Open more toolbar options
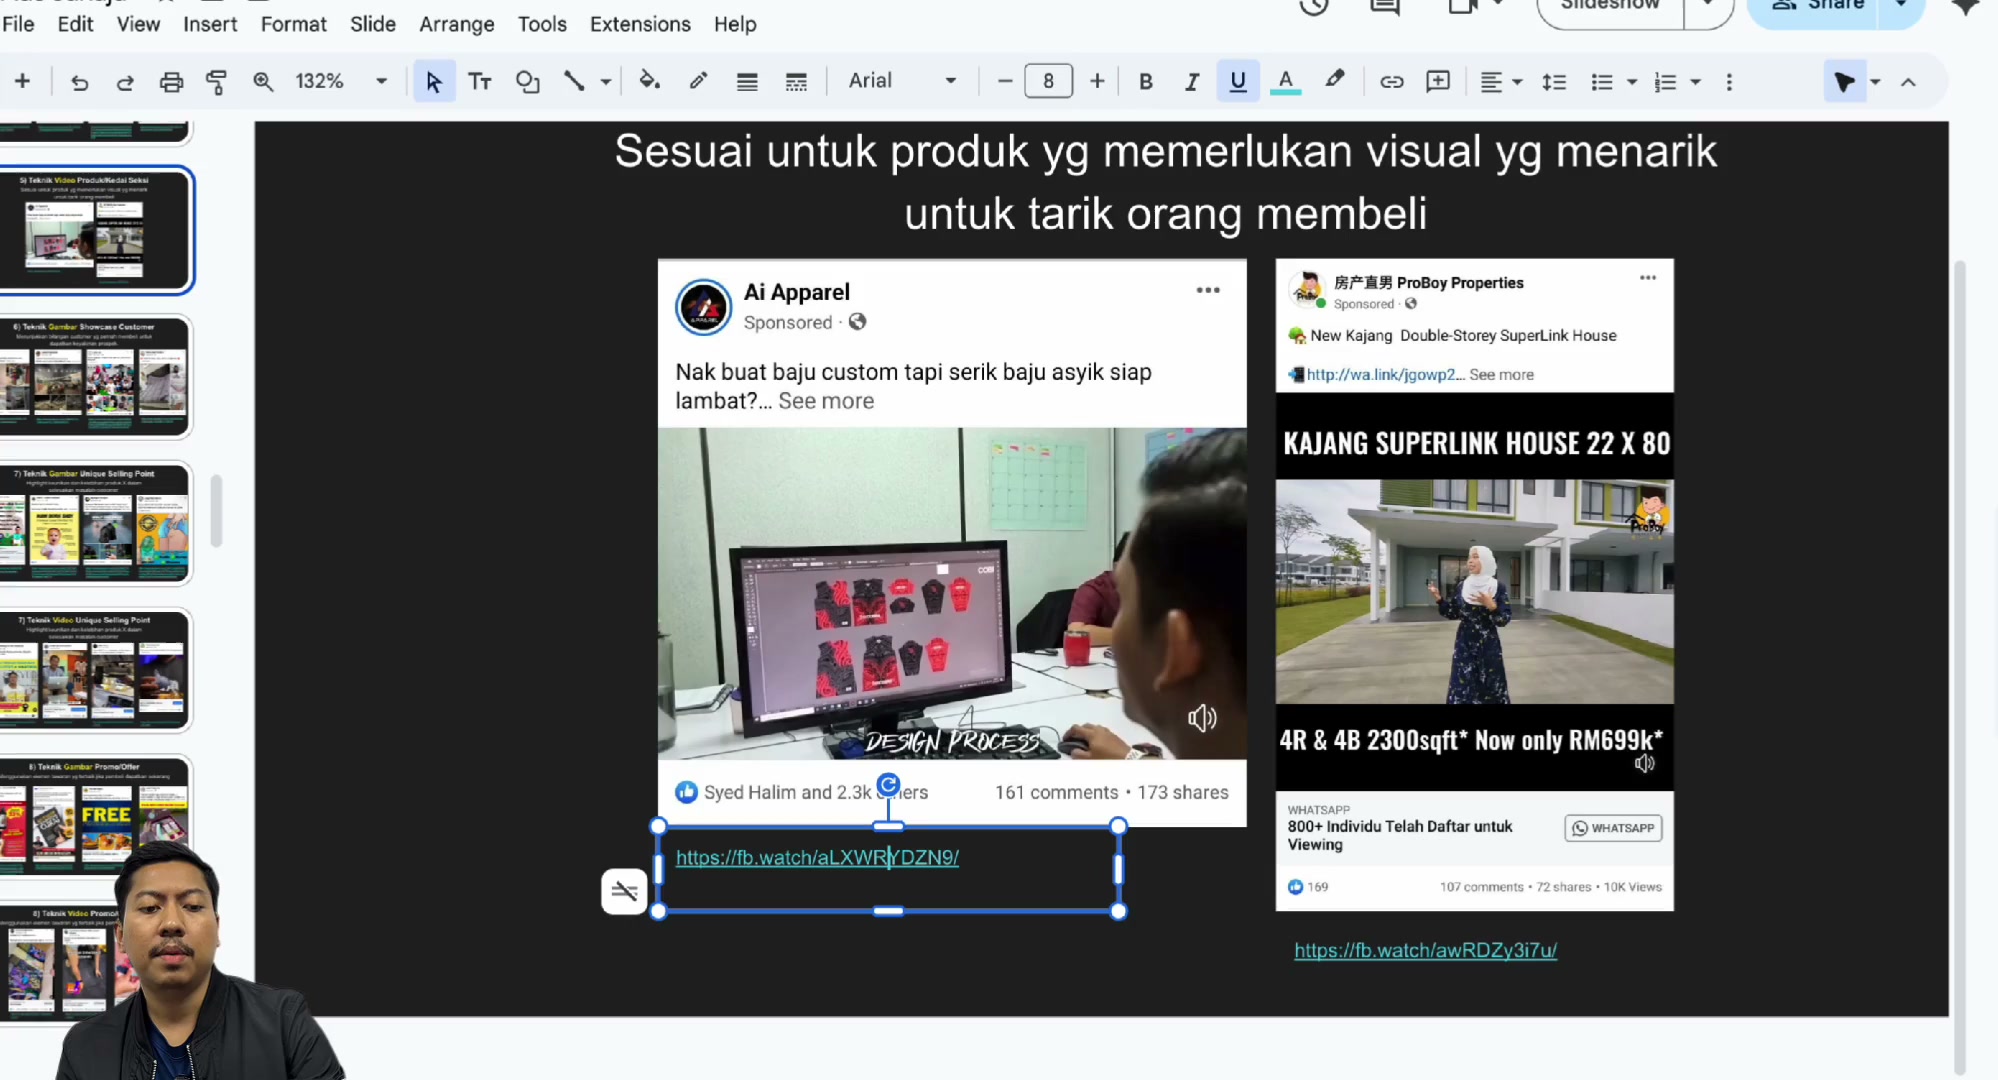The width and height of the screenshot is (1998, 1080). pyautogui.click(x=1729, y=82)
